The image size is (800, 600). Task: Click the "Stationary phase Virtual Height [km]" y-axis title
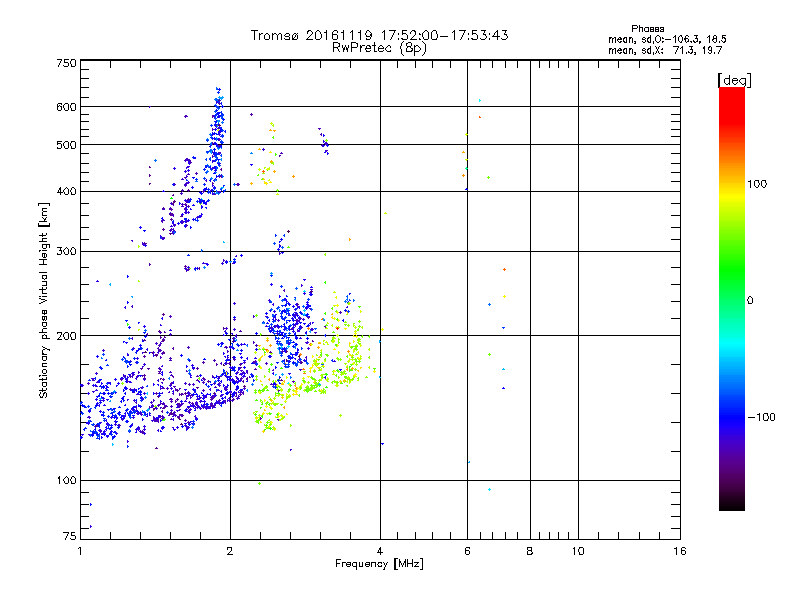(44, 301)
